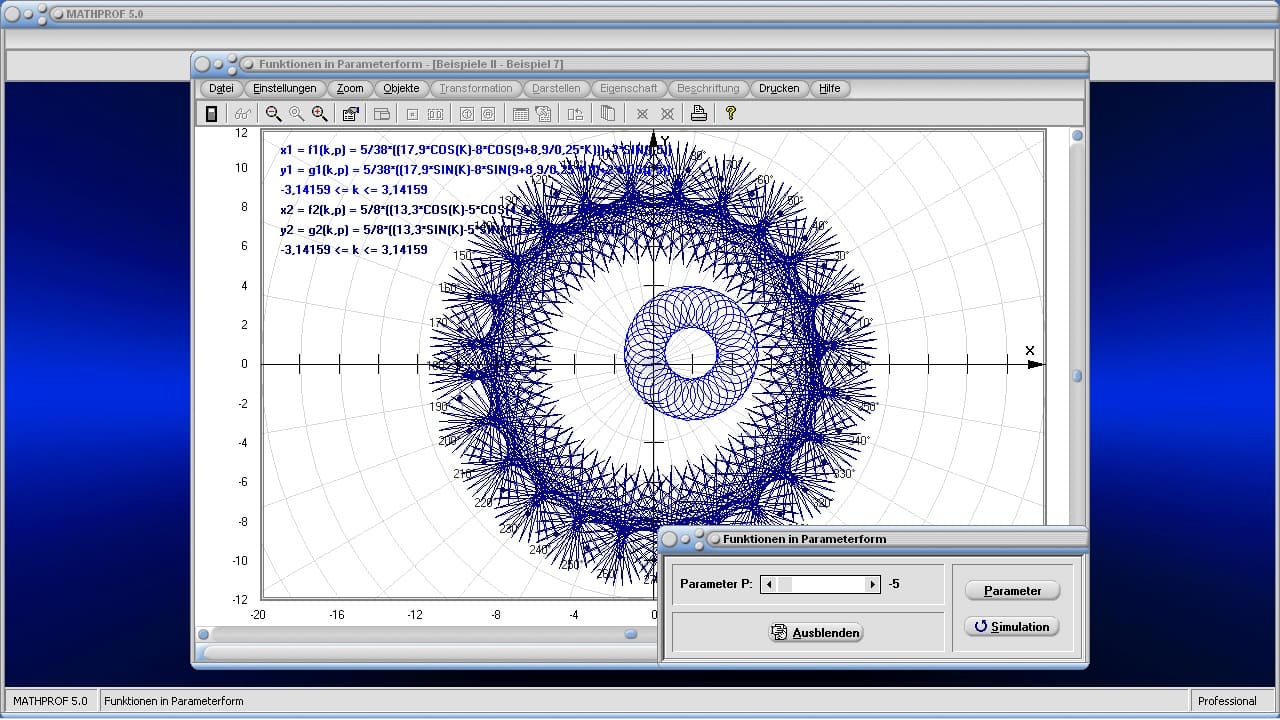Open the properties settings toolbar icon
The image size is (1280, 720).
coord(350,114)
